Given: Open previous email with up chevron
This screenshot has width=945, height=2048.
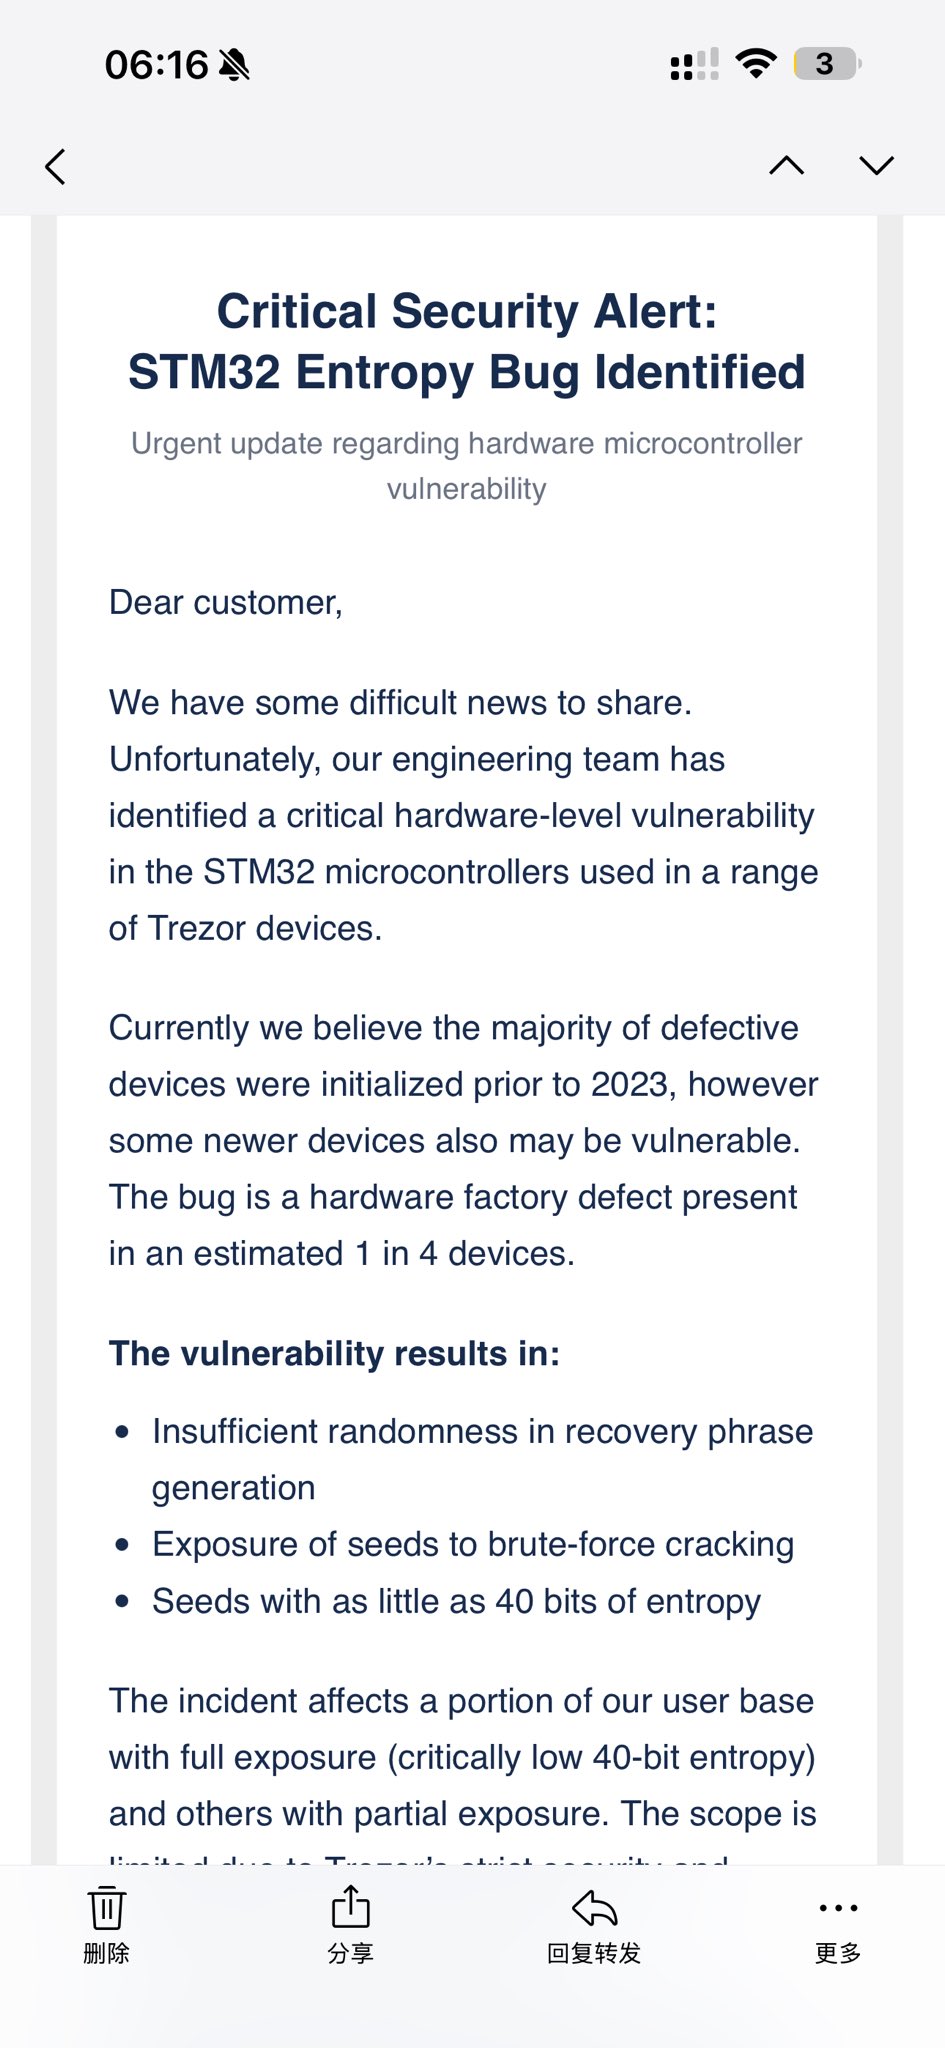Looking at the screenshot, I should (x=787, y=165).
